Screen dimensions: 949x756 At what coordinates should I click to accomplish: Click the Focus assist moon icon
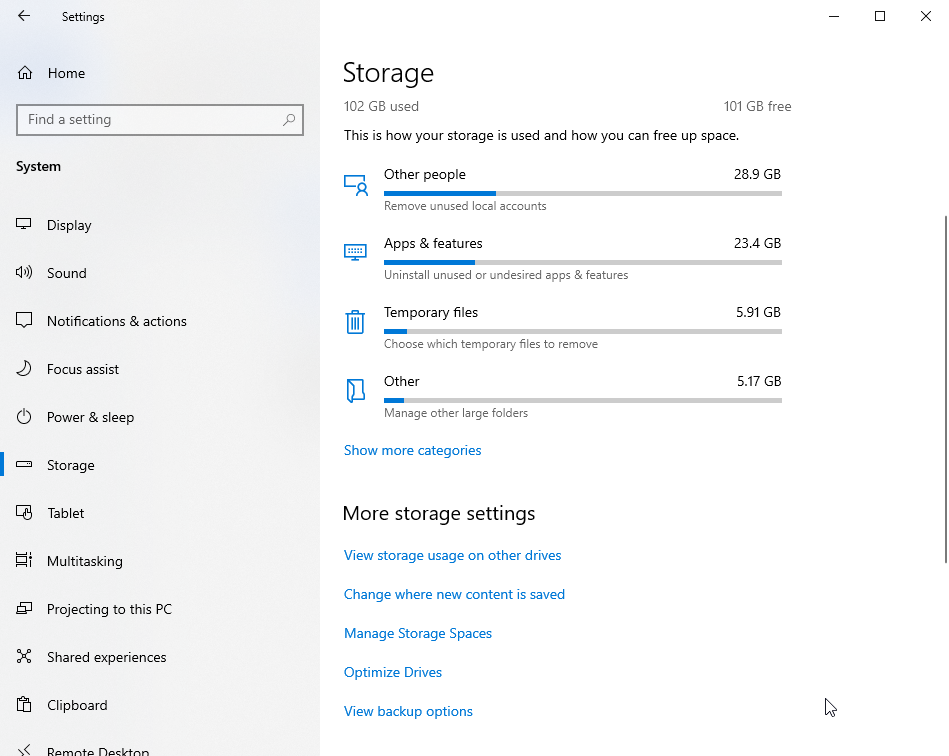click(x=24, y=369)
